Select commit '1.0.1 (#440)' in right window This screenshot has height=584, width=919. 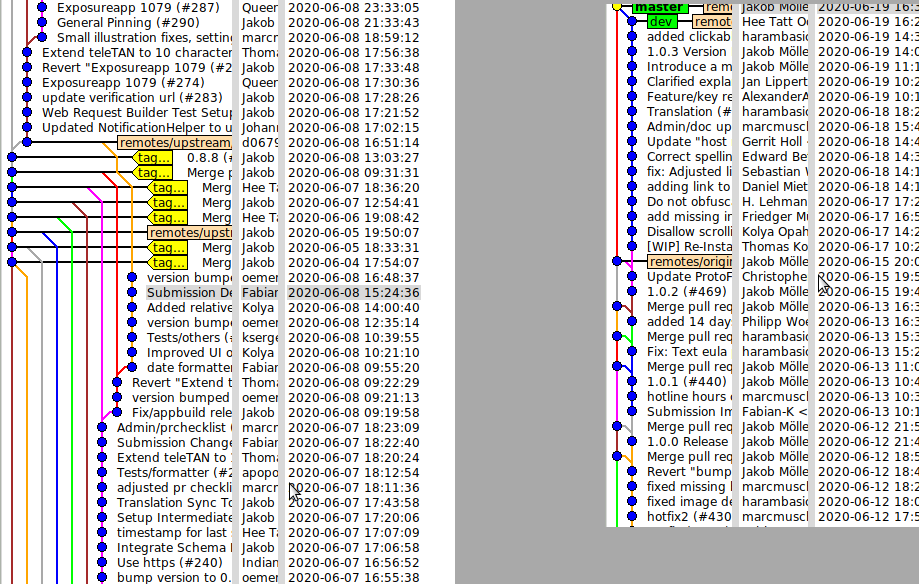[686, 382]
